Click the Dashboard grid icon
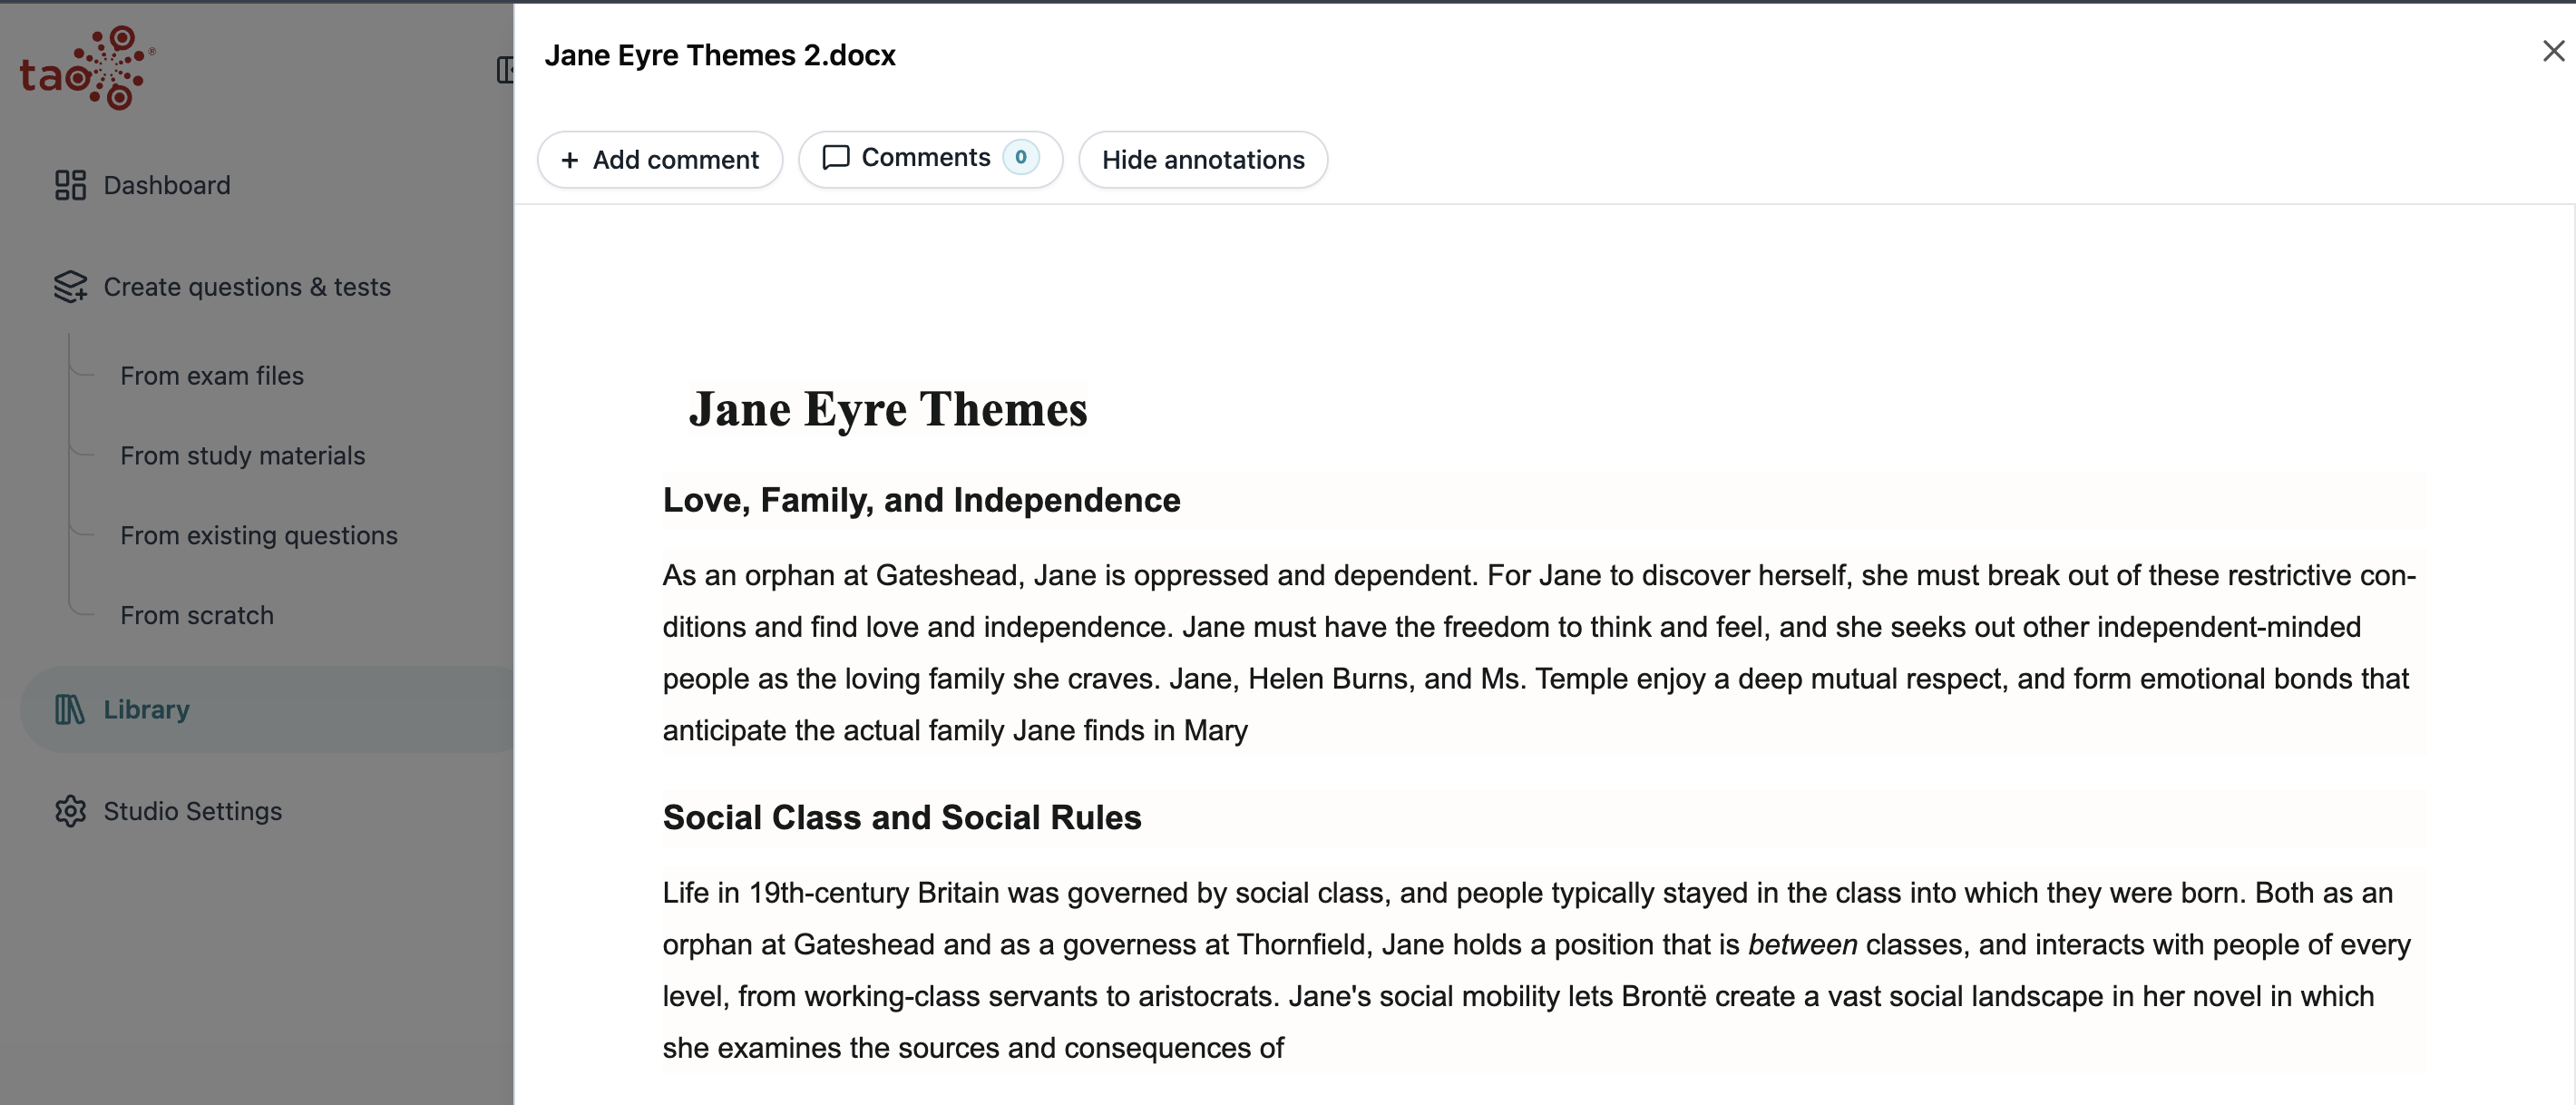The height and width of the screenshot is (1105, 2576). 70,185
